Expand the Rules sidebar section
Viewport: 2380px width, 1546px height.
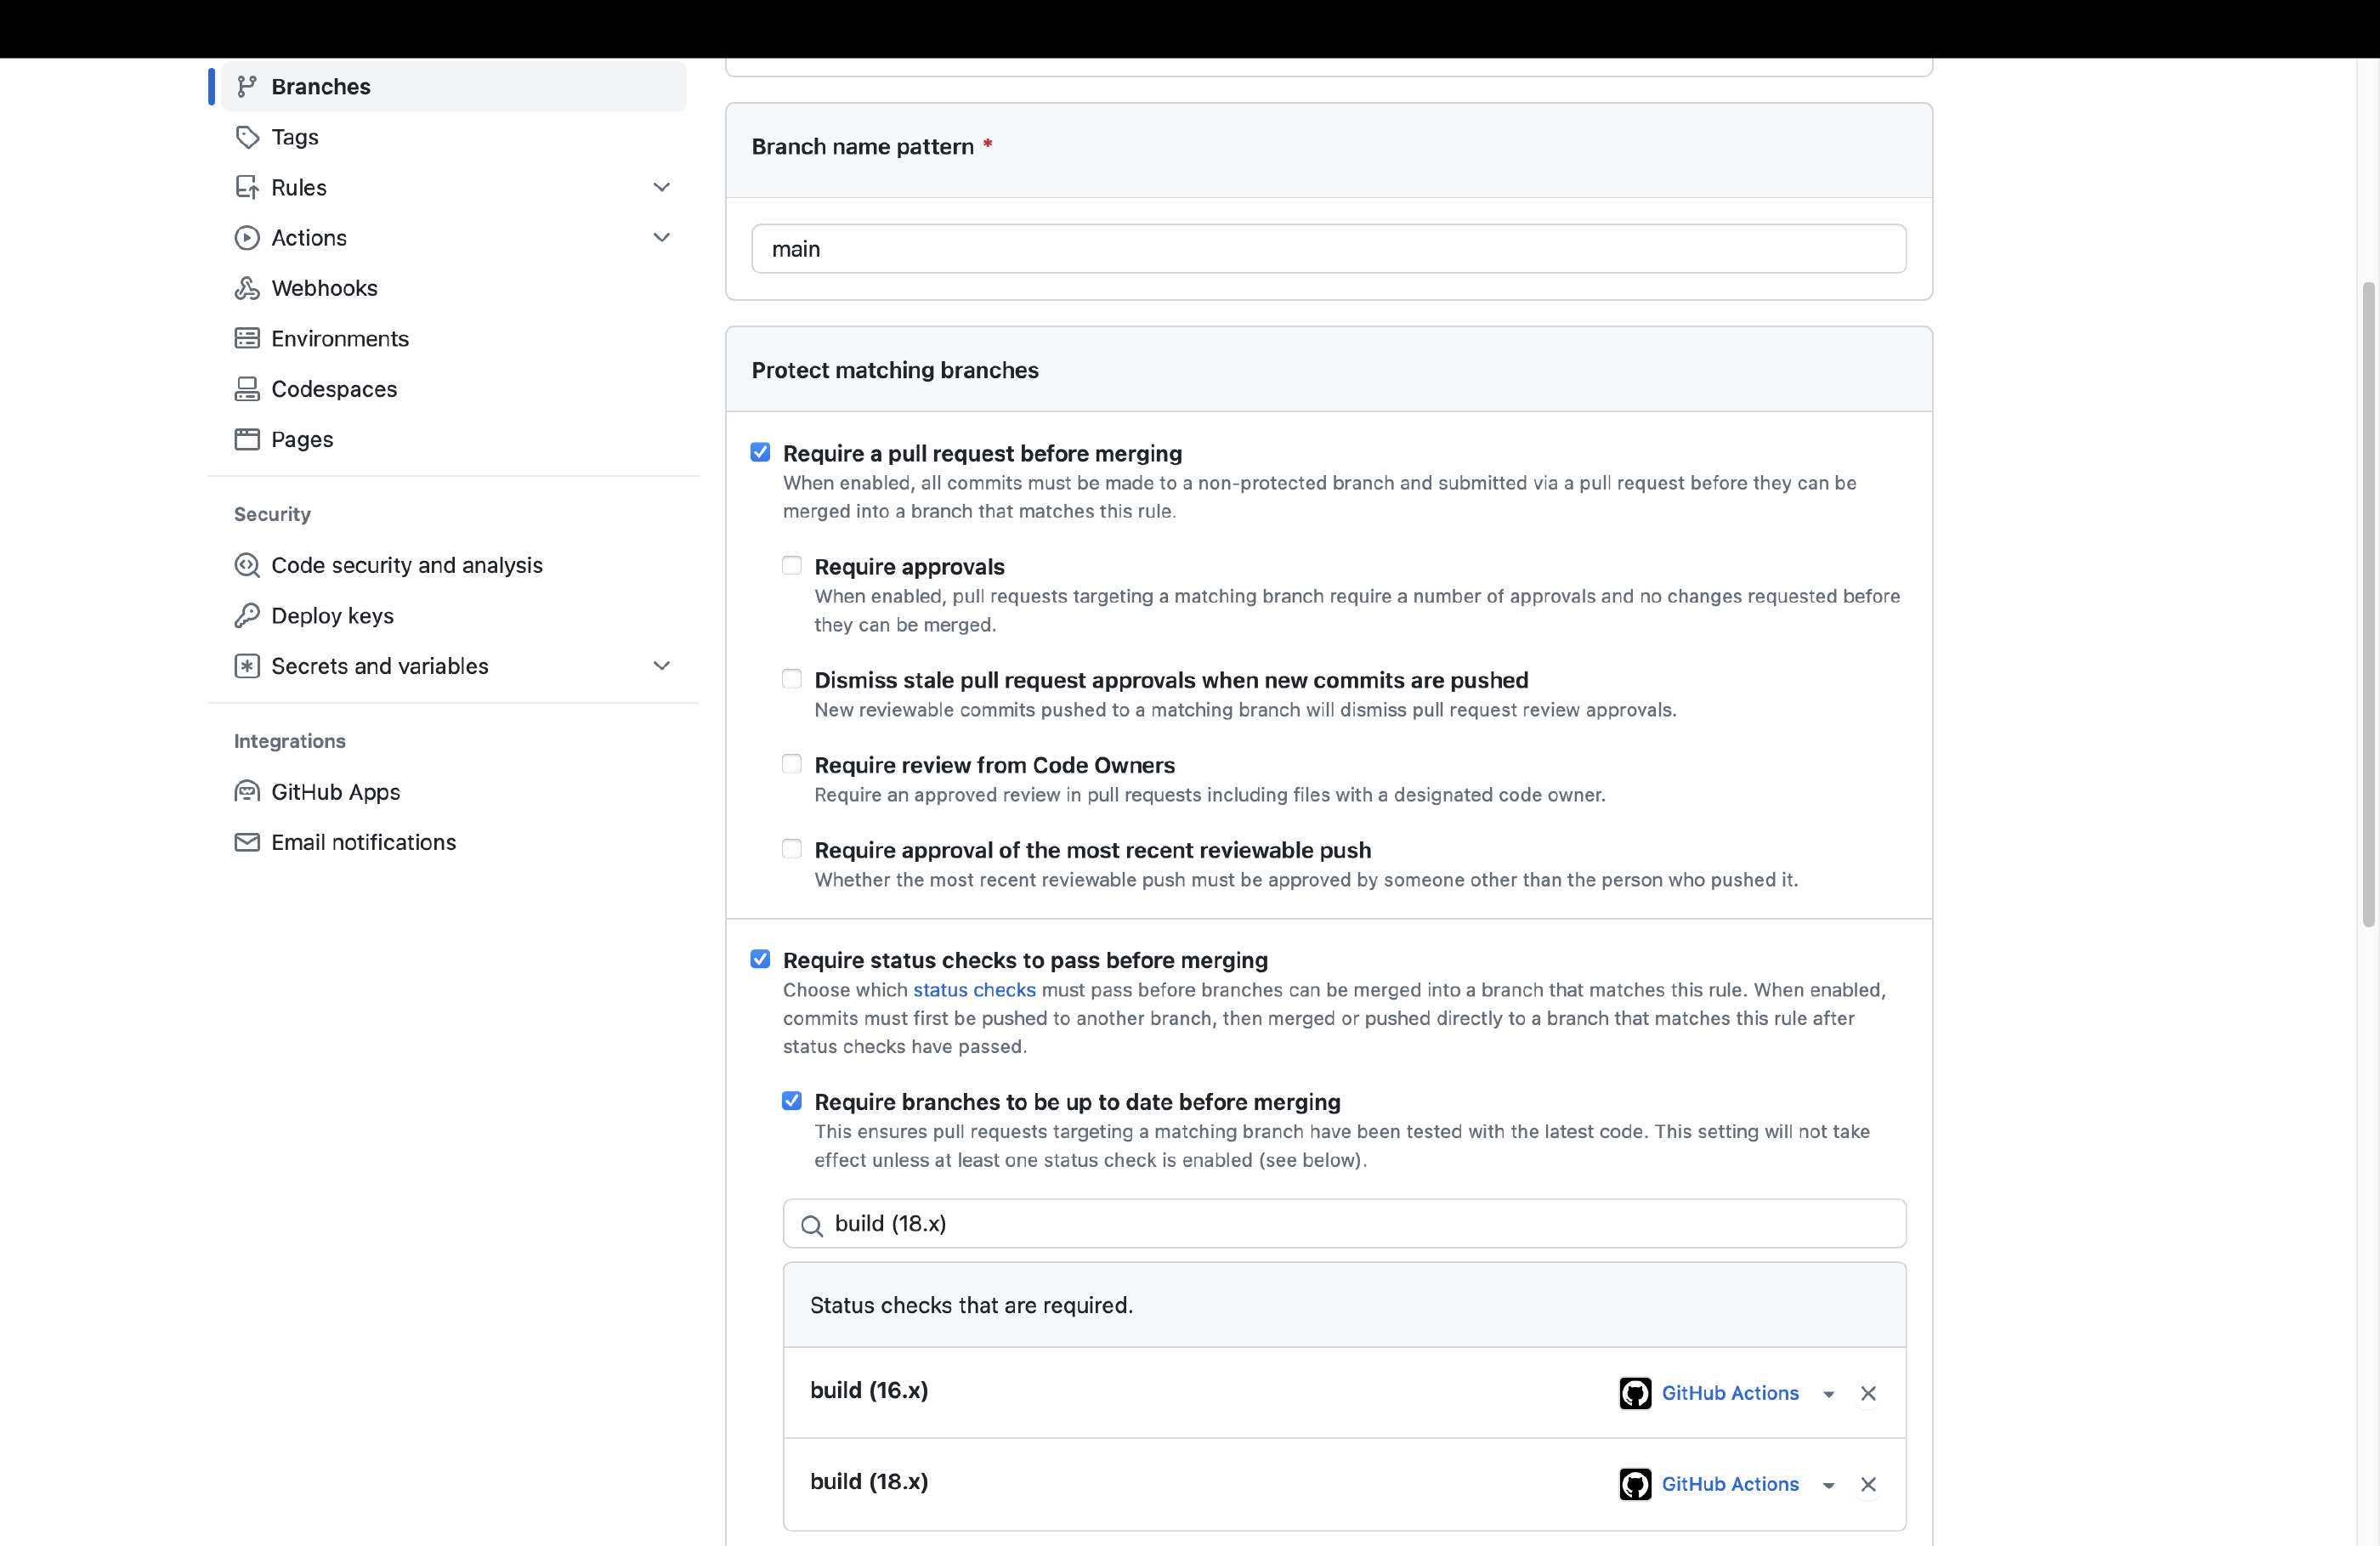(661, 187)
